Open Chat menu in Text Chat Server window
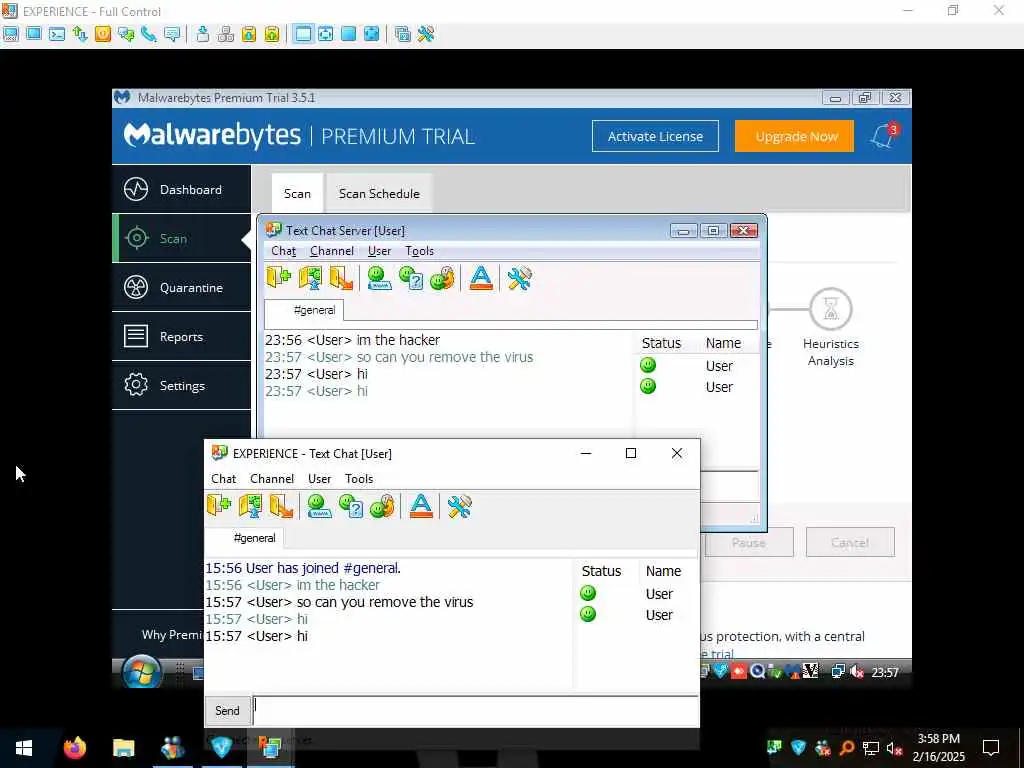Screen dimensions: 1024x768 283,251
